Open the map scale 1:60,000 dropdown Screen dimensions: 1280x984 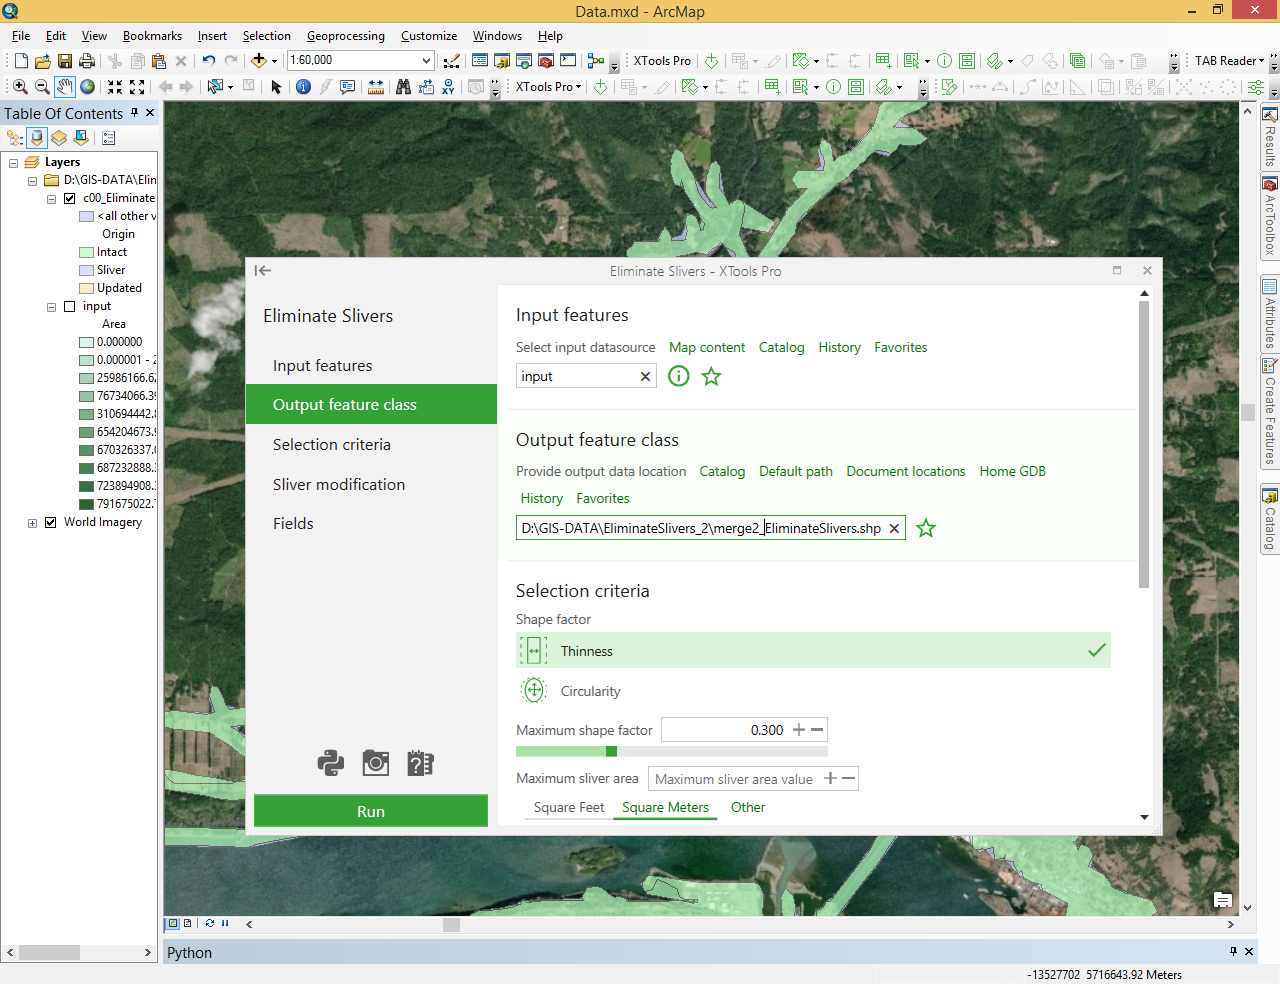coord(426,61)
